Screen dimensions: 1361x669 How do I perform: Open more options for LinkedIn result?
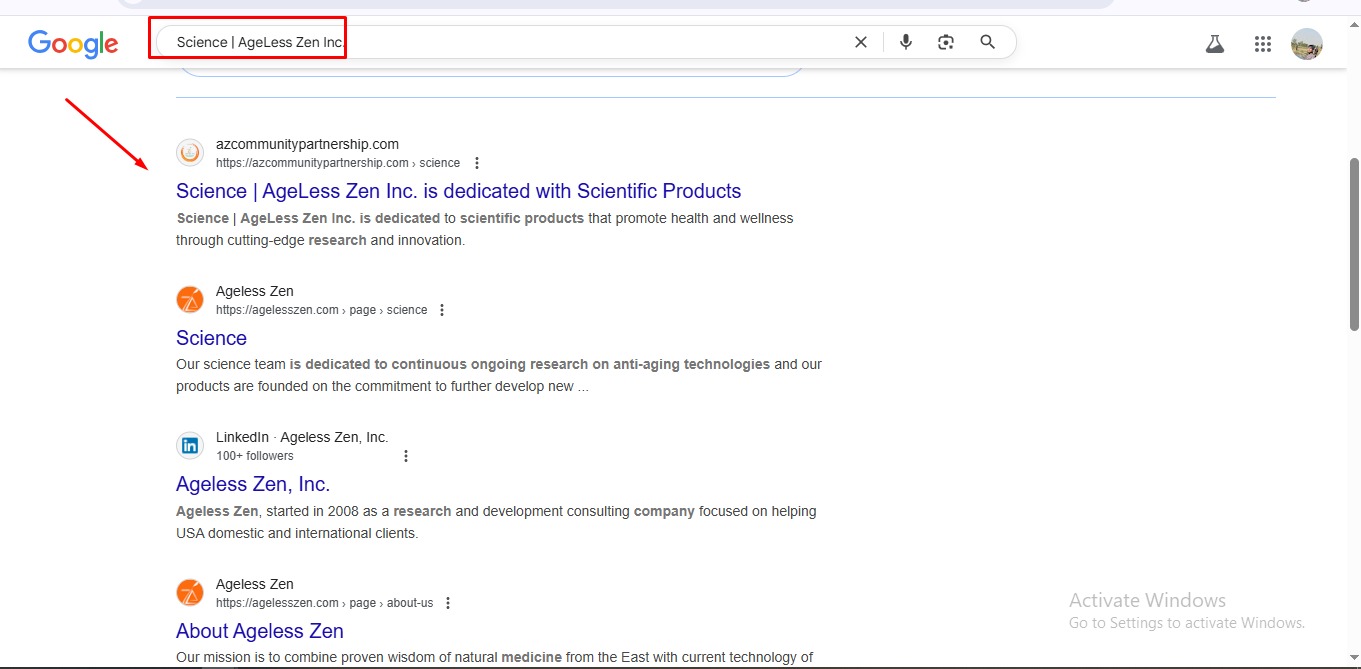406,456
